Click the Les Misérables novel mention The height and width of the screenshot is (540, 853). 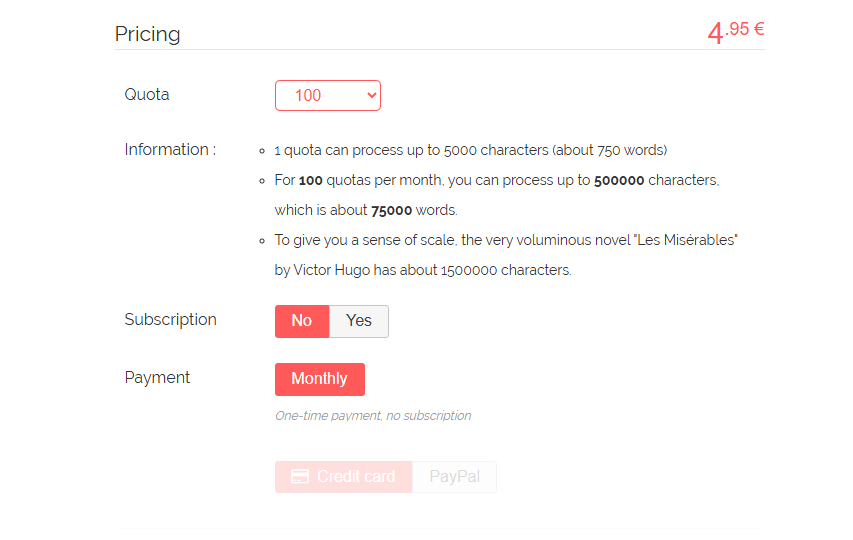(687, 240)
